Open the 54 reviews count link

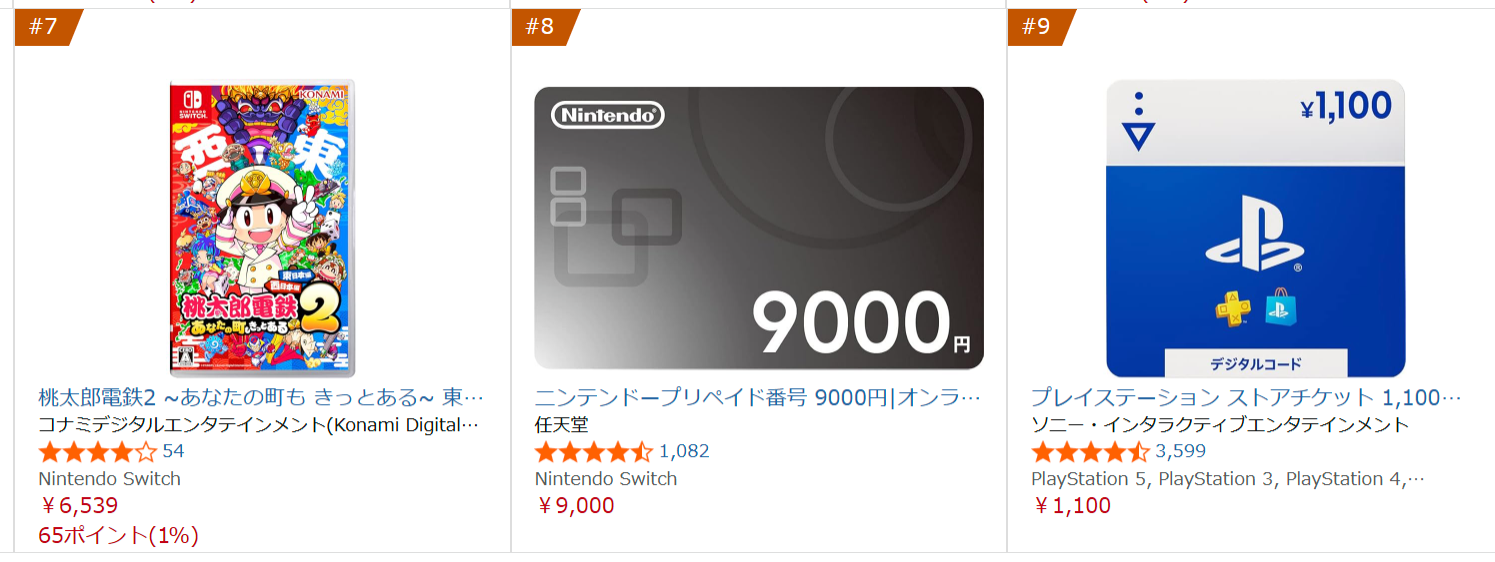click(173, 451)
